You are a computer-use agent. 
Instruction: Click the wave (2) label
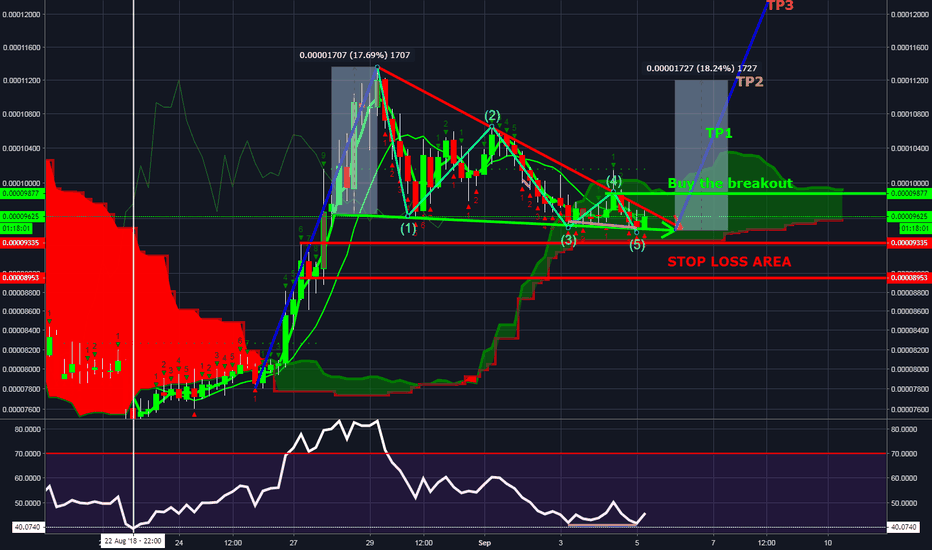click(492, 116)
